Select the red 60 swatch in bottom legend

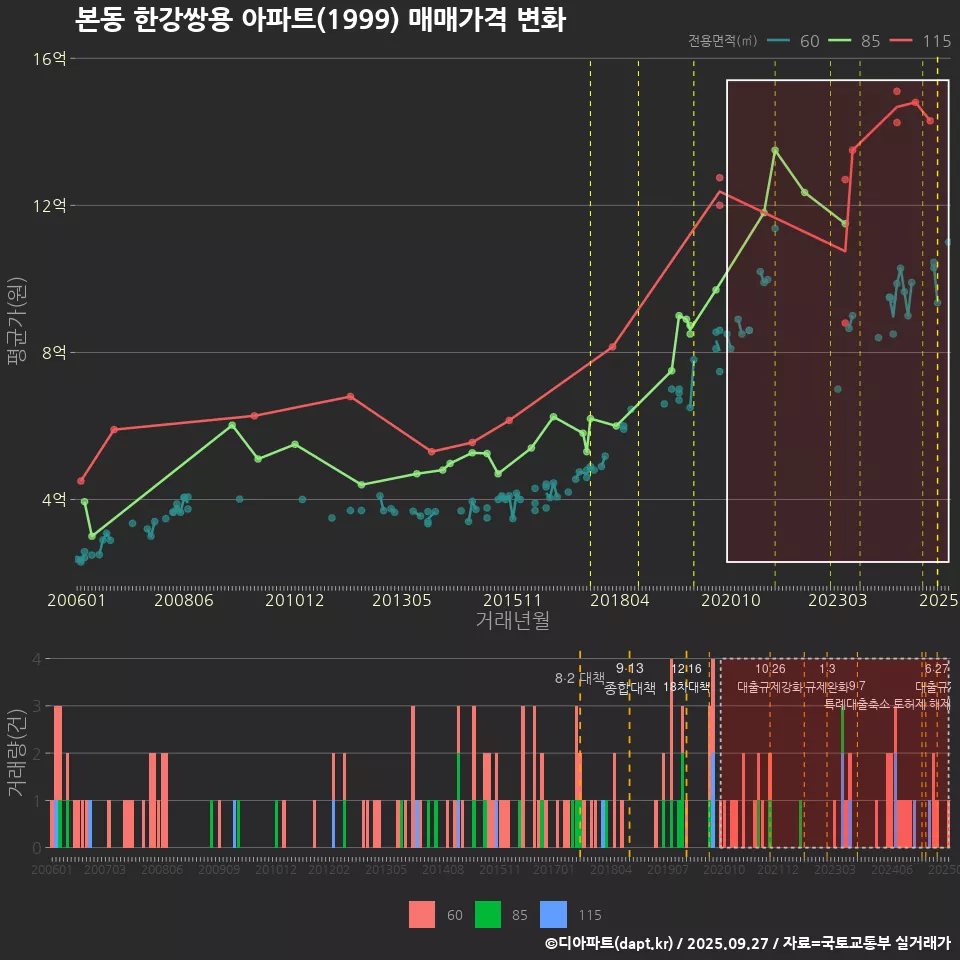point(422,914)
